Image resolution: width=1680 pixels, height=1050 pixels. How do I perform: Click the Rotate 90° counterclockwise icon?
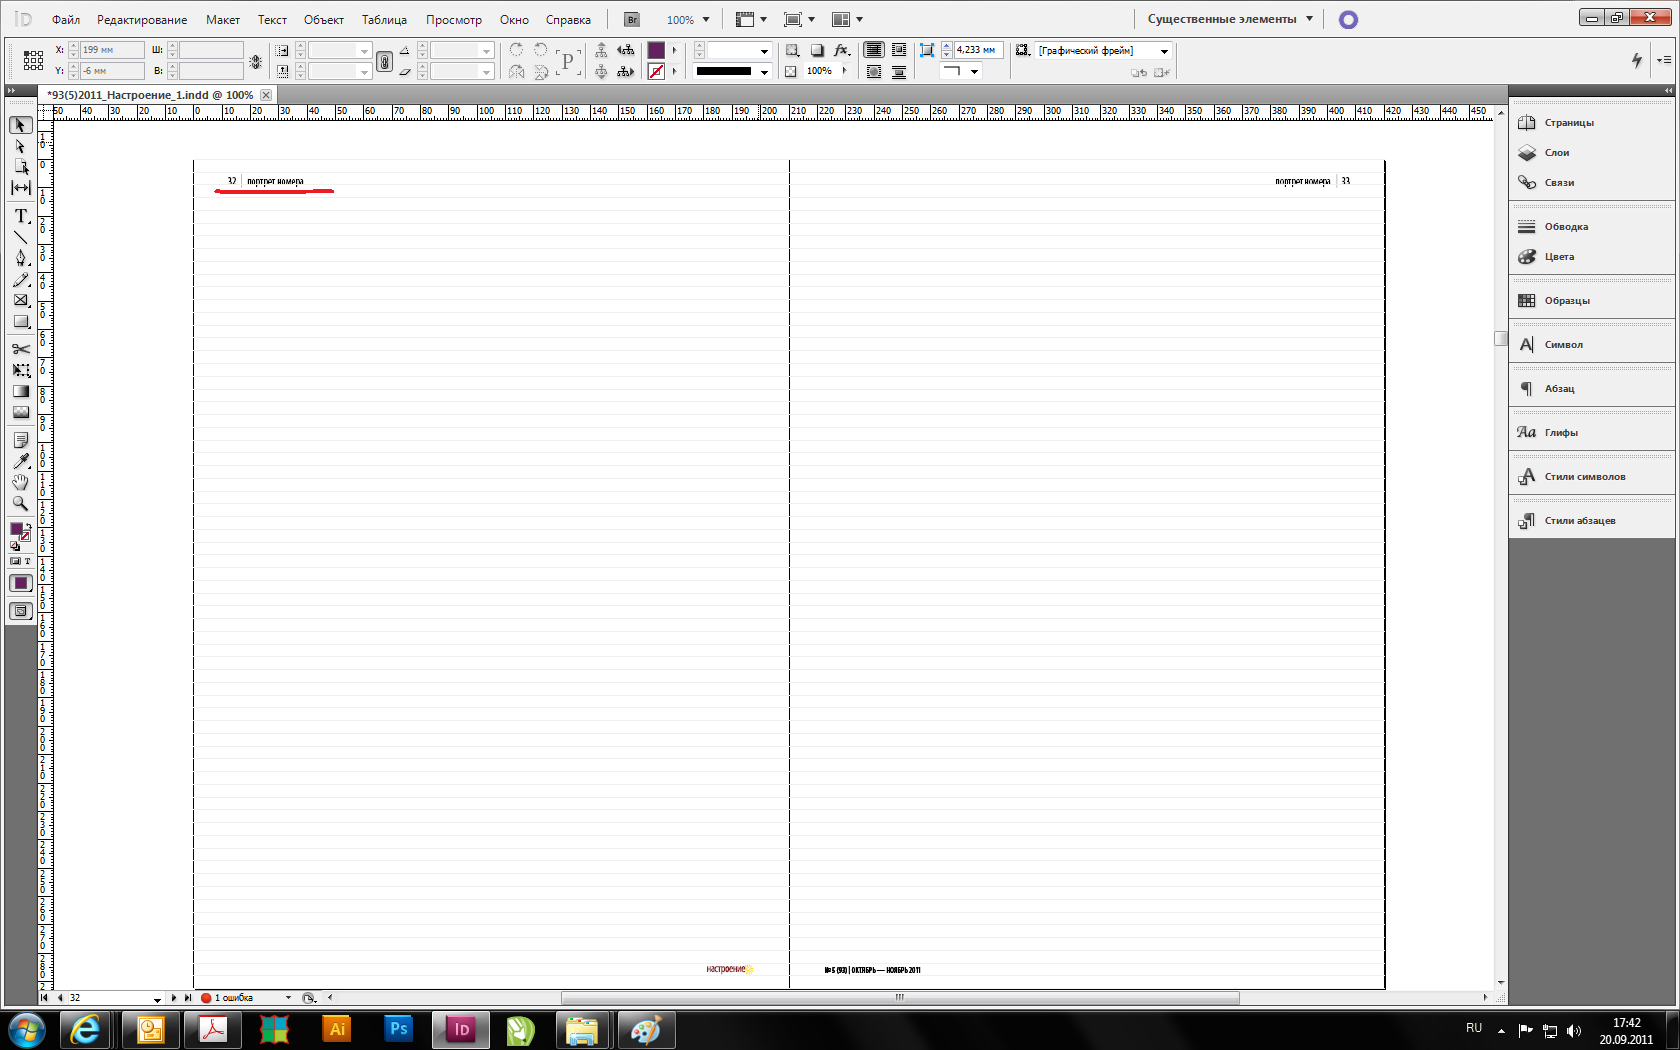click(541, 50)
